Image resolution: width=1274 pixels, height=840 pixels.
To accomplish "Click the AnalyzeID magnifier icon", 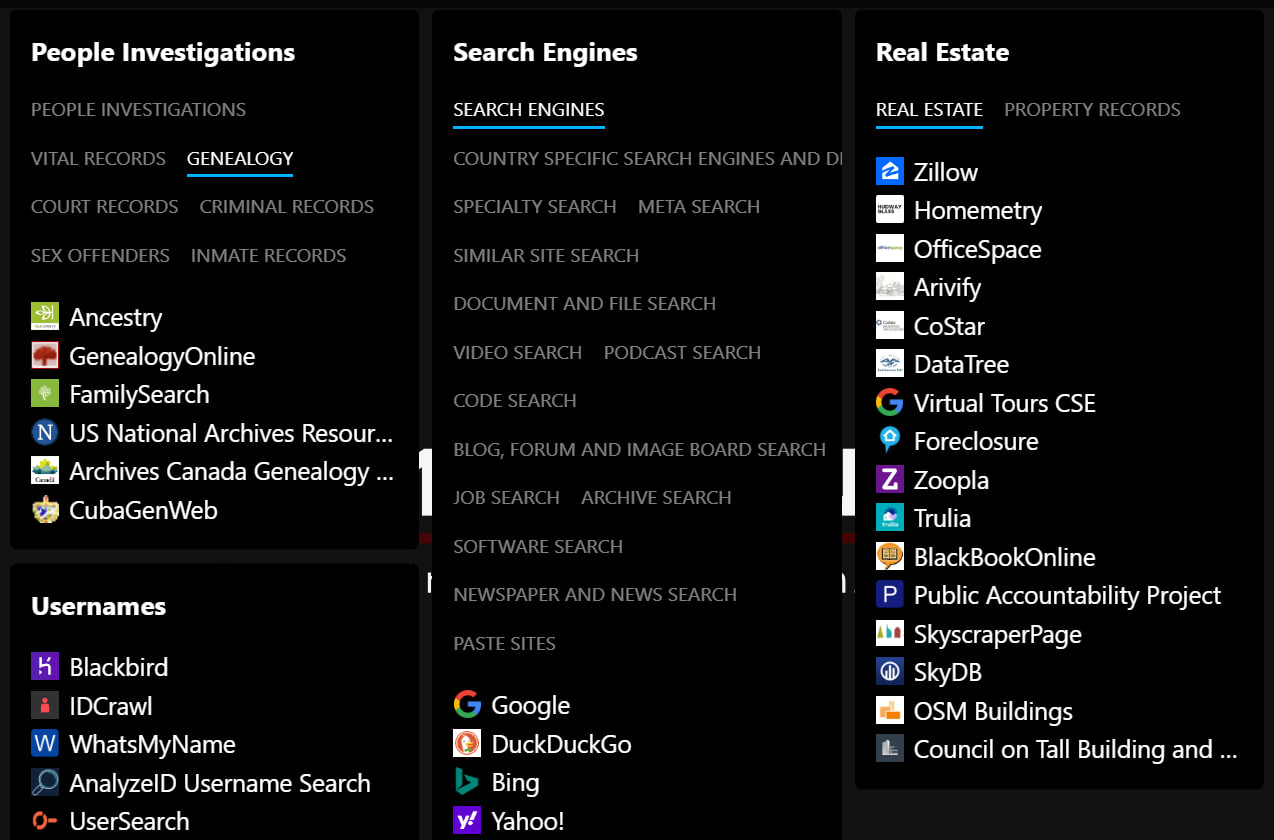I will pyautogui.click(x=45, y=783).
